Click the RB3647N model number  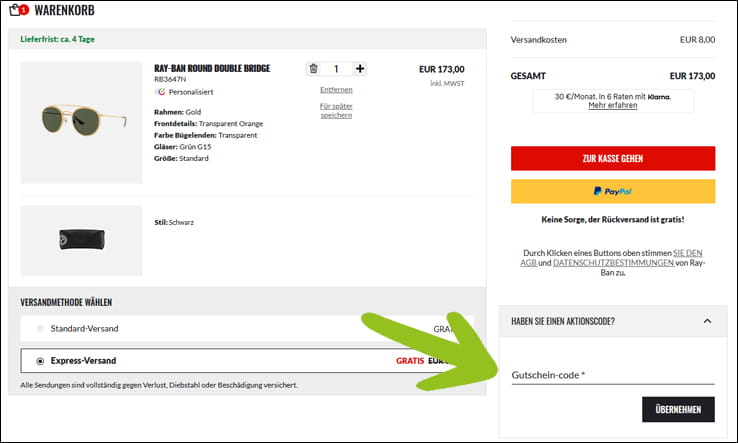(x=170, y=79)
